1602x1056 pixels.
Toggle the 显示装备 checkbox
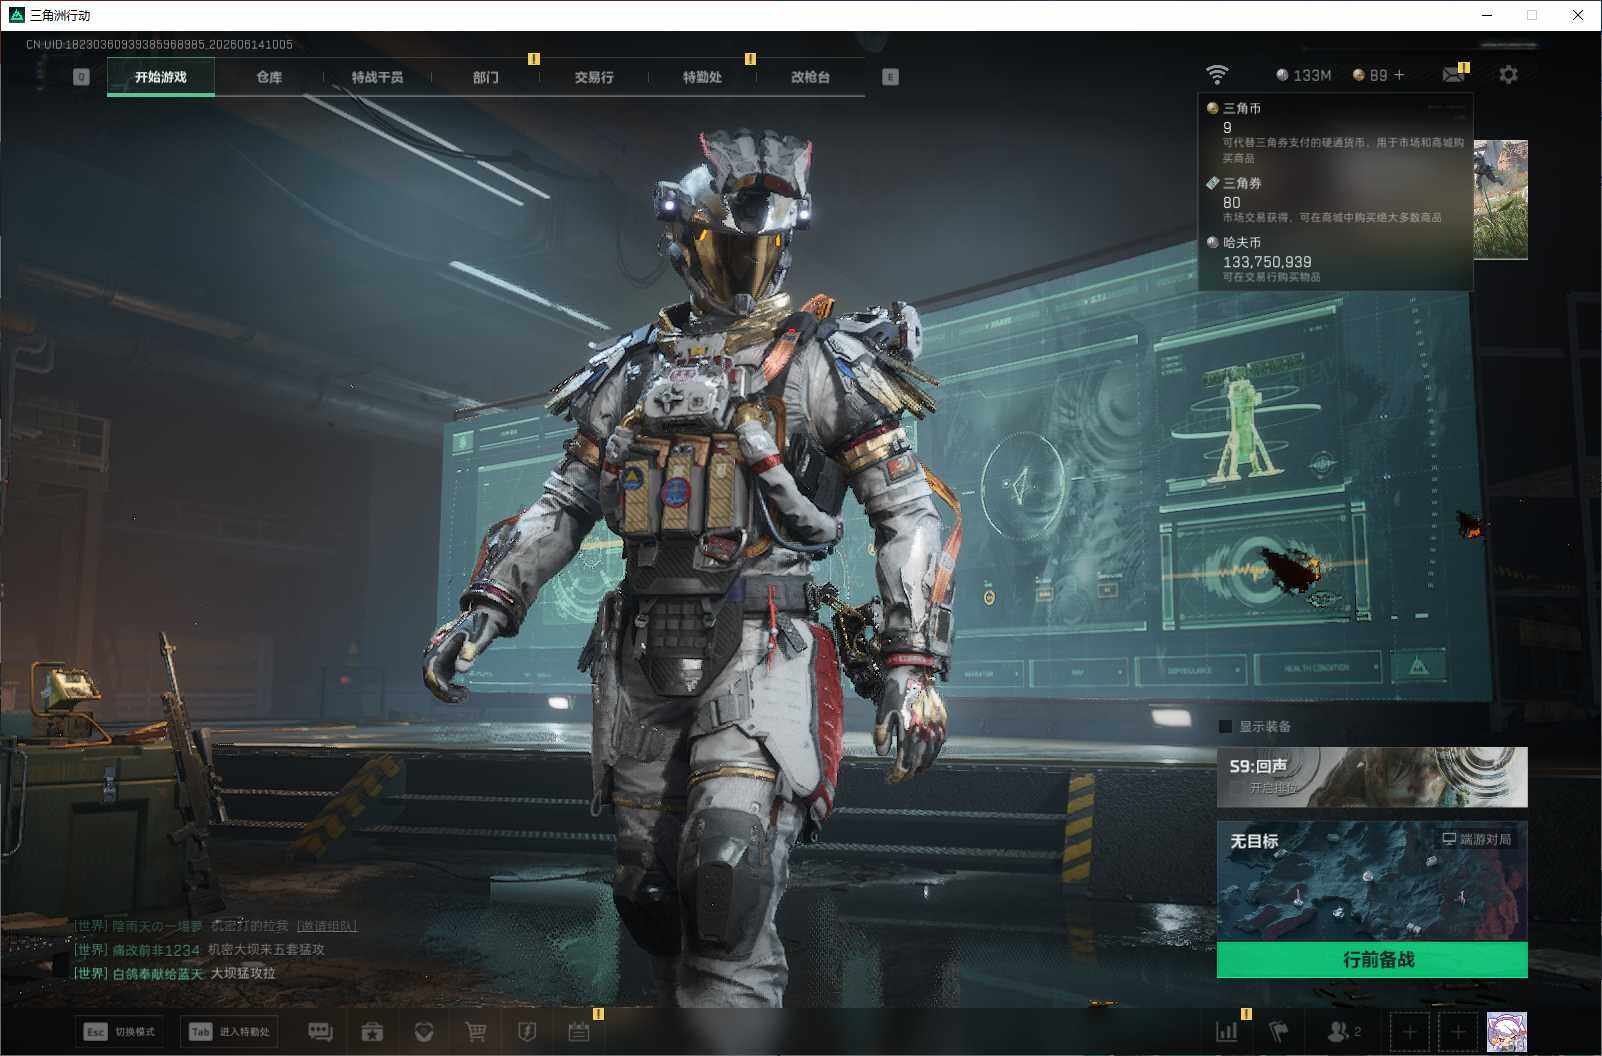(1226, 727)
